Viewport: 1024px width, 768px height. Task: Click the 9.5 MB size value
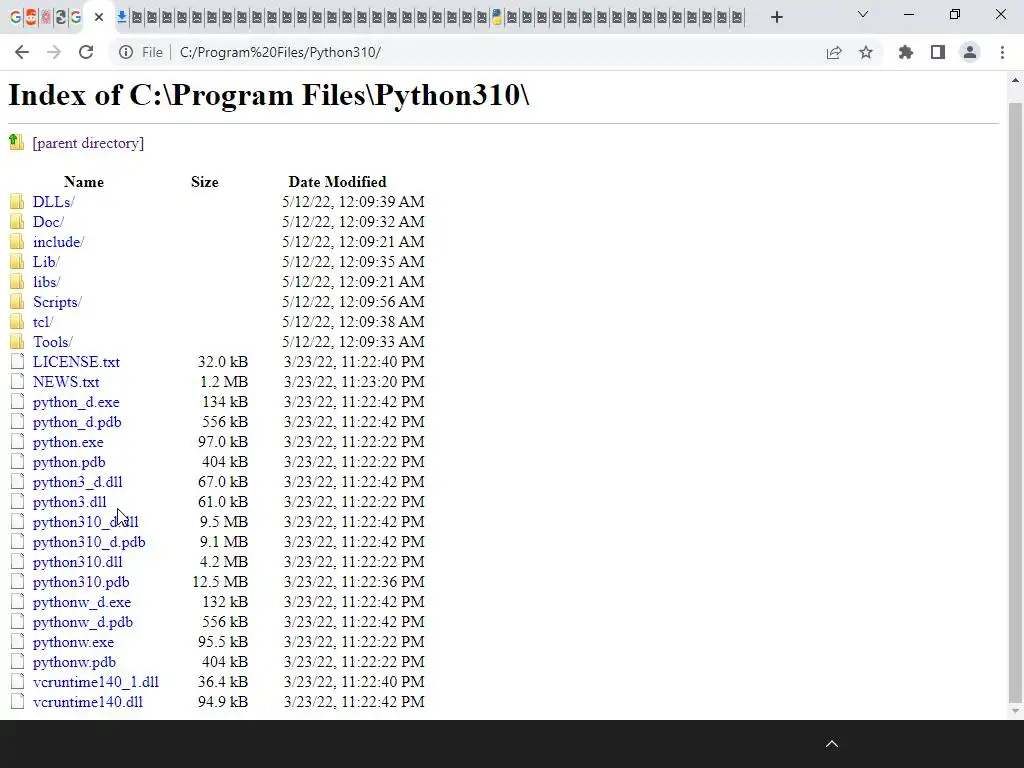224,522
